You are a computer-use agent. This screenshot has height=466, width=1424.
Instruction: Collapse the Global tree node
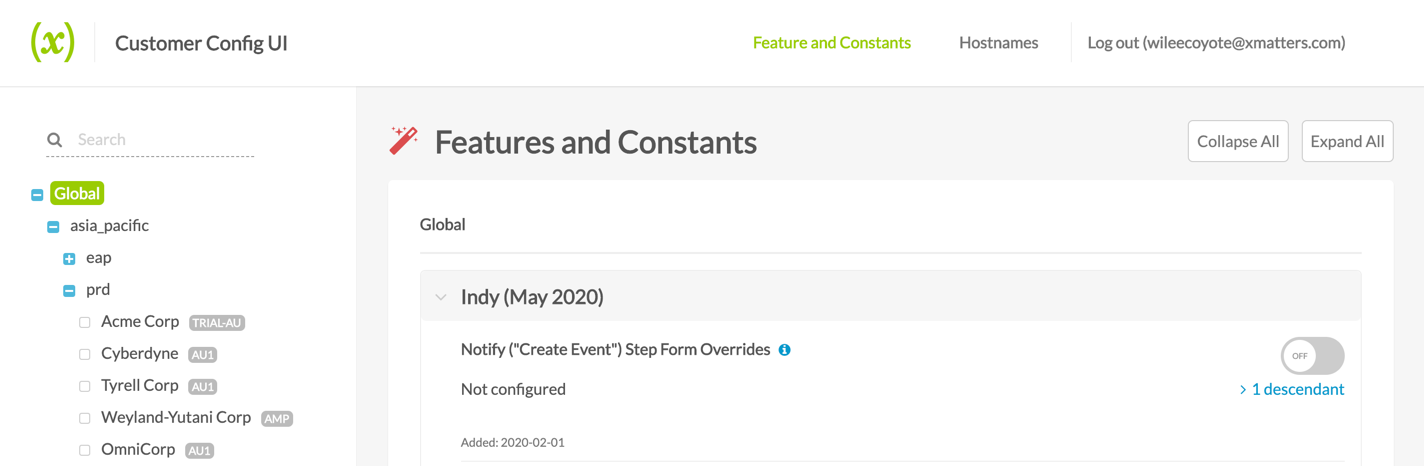37,195
